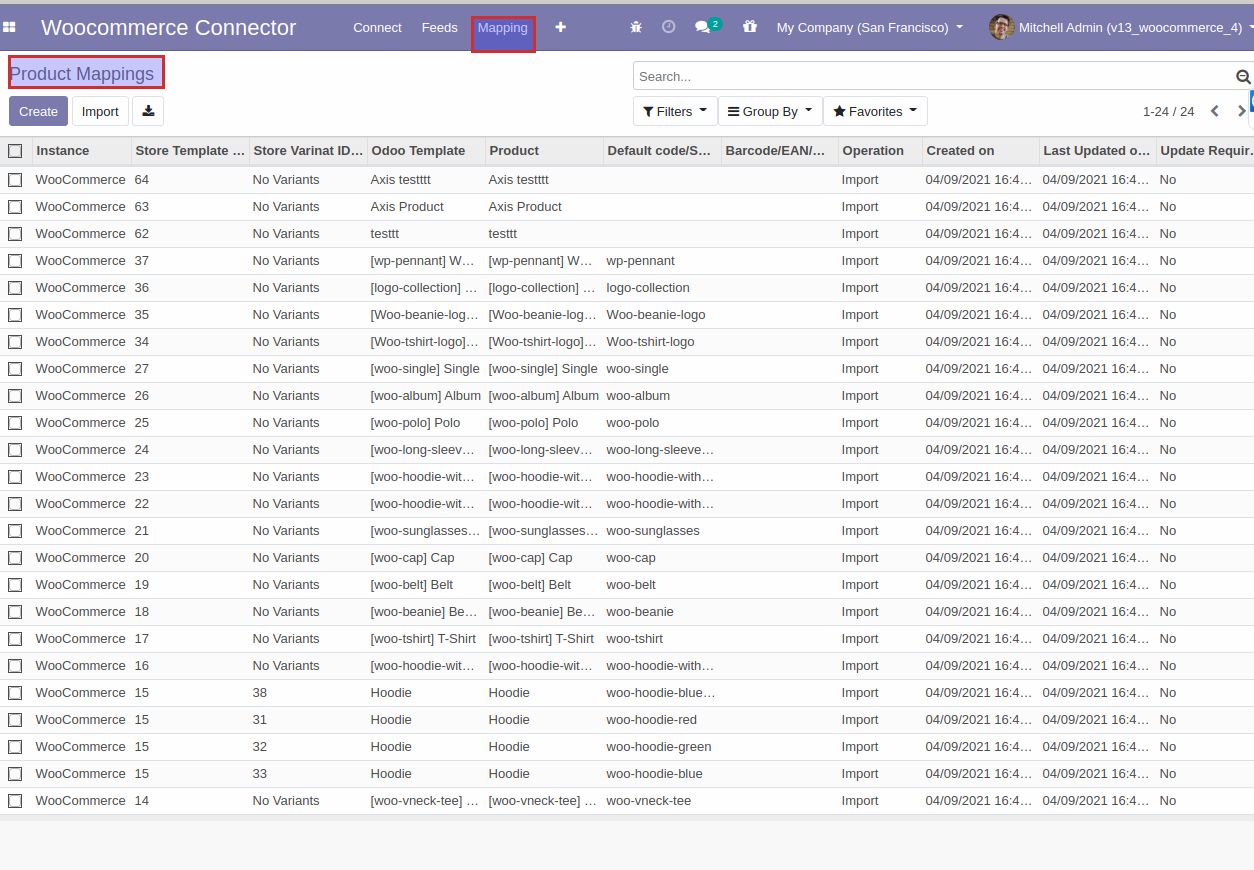1254x870 pixels.
Task: Click Store Variant ID '38' cell
Action: click(308, 693)
